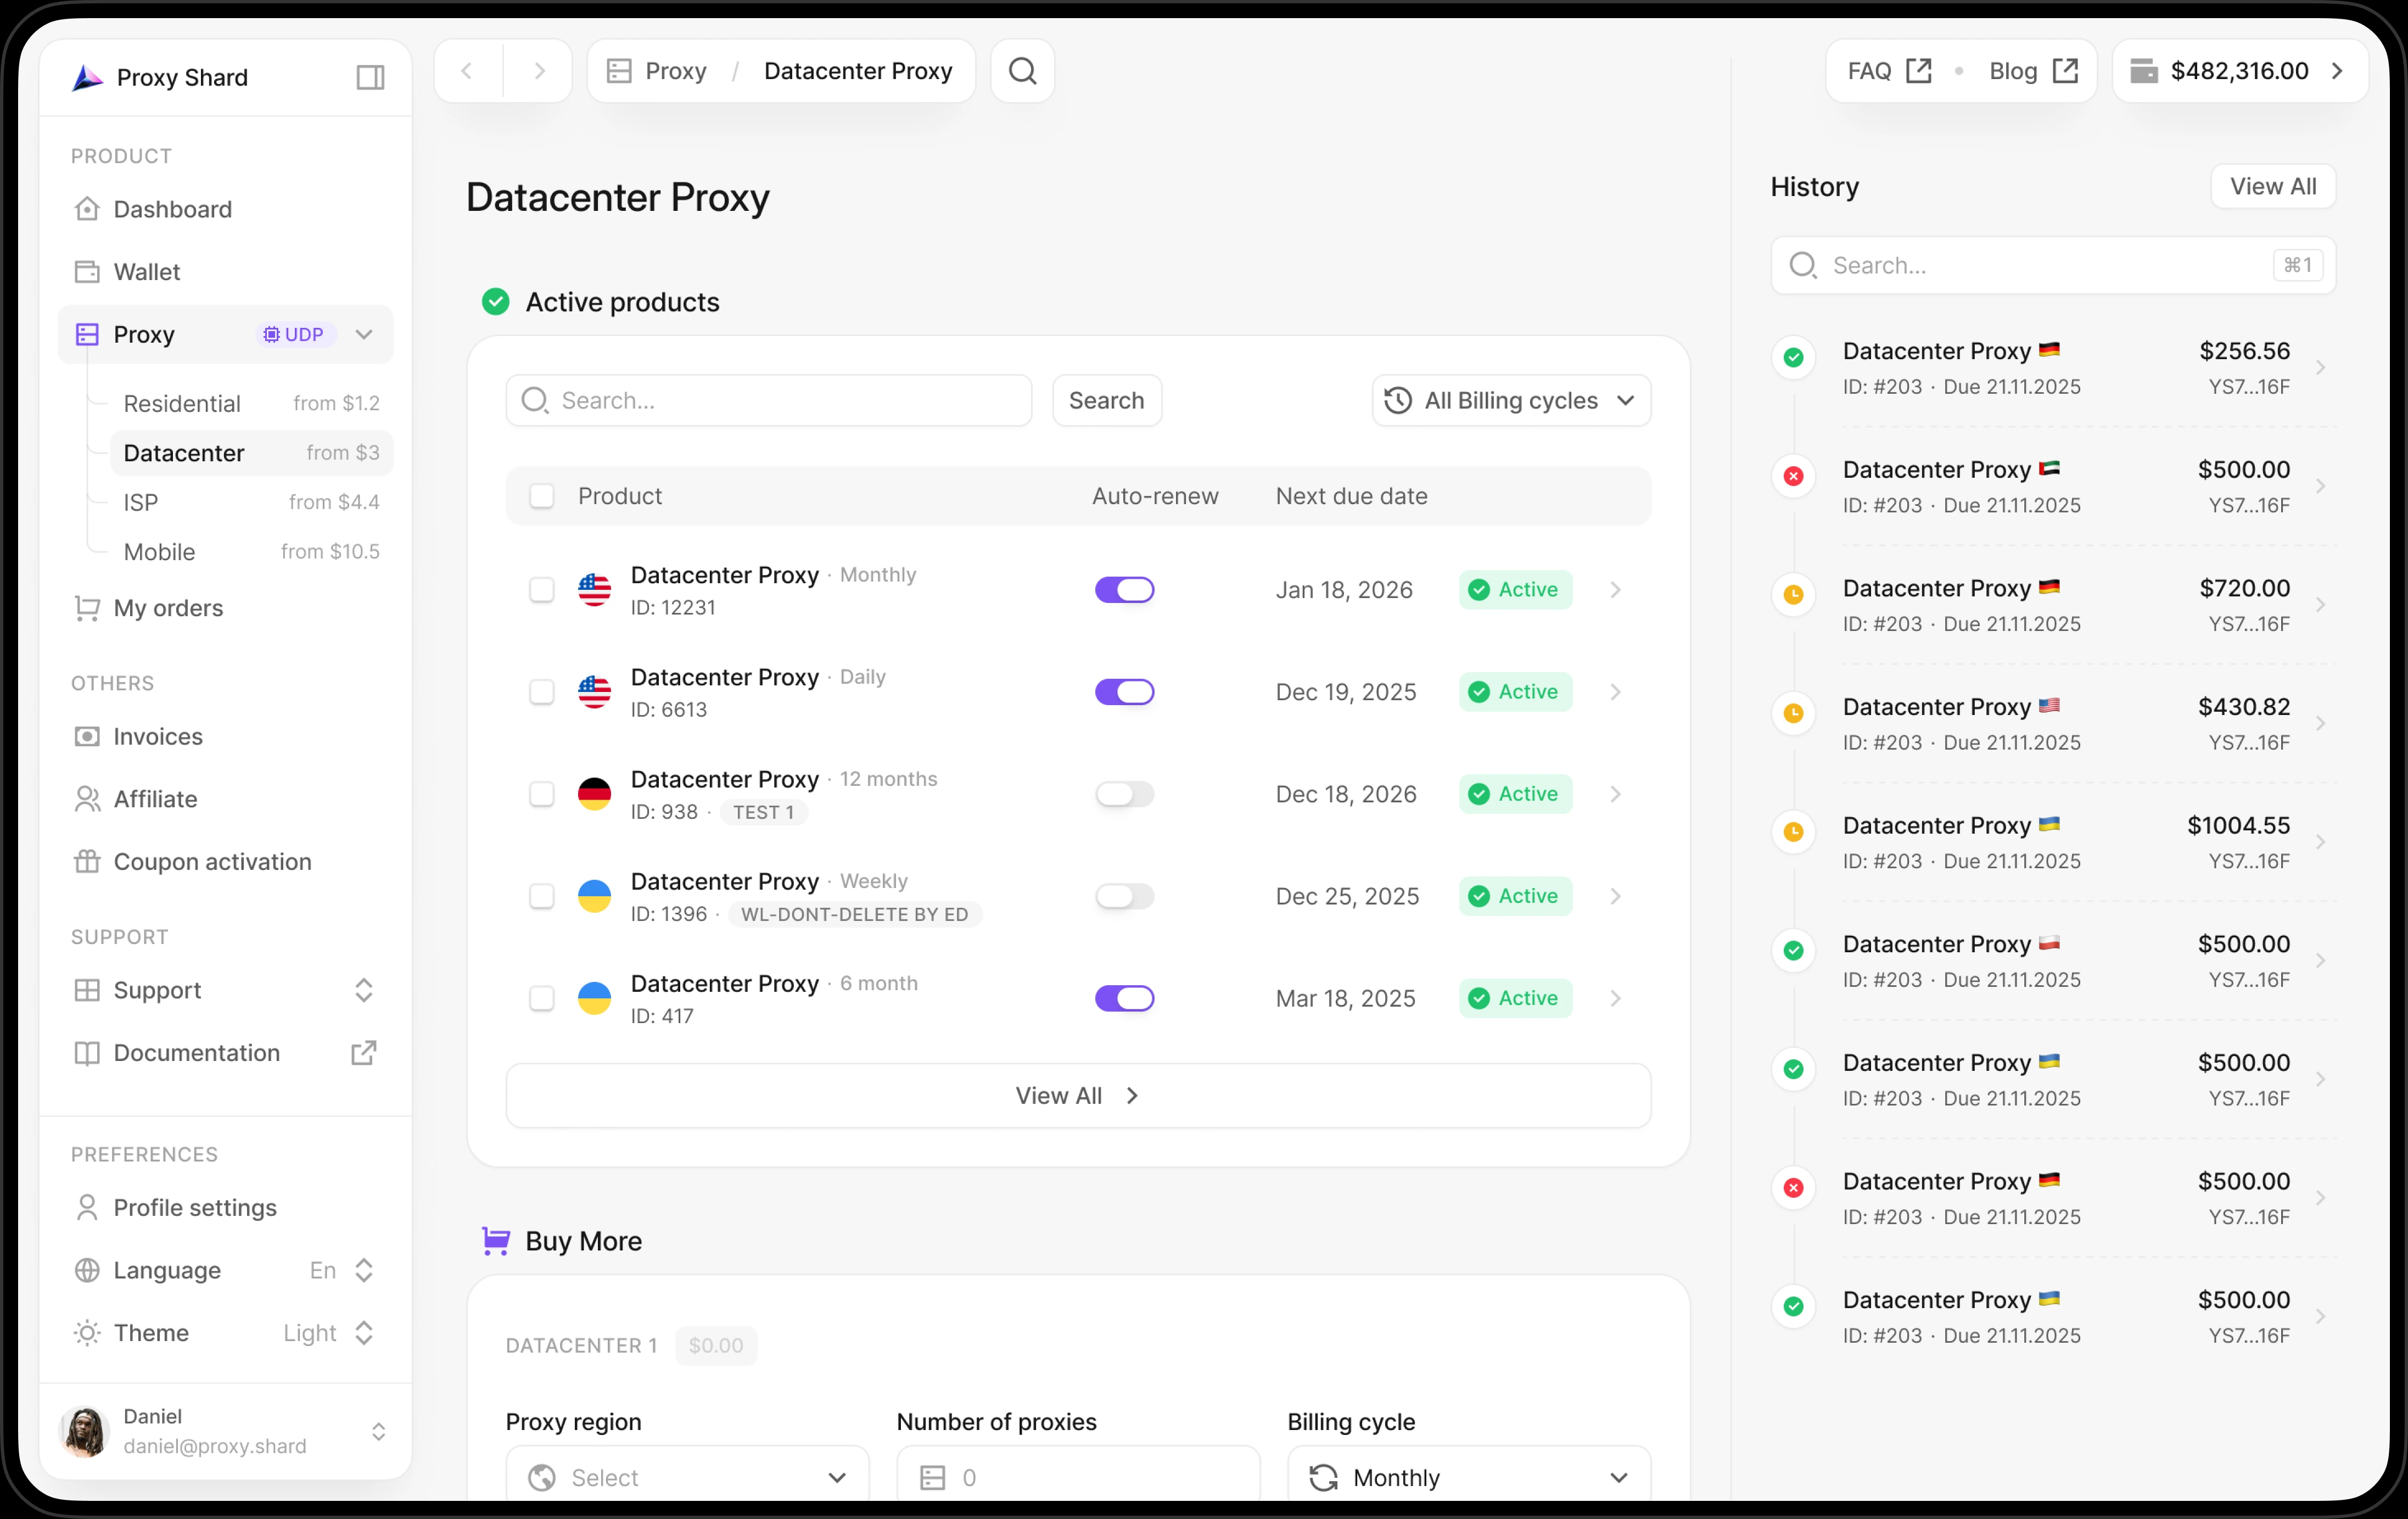This screenshot has width=2408, height=1519.
Task: Click the Search button
Action: [x=1106, y=401]
